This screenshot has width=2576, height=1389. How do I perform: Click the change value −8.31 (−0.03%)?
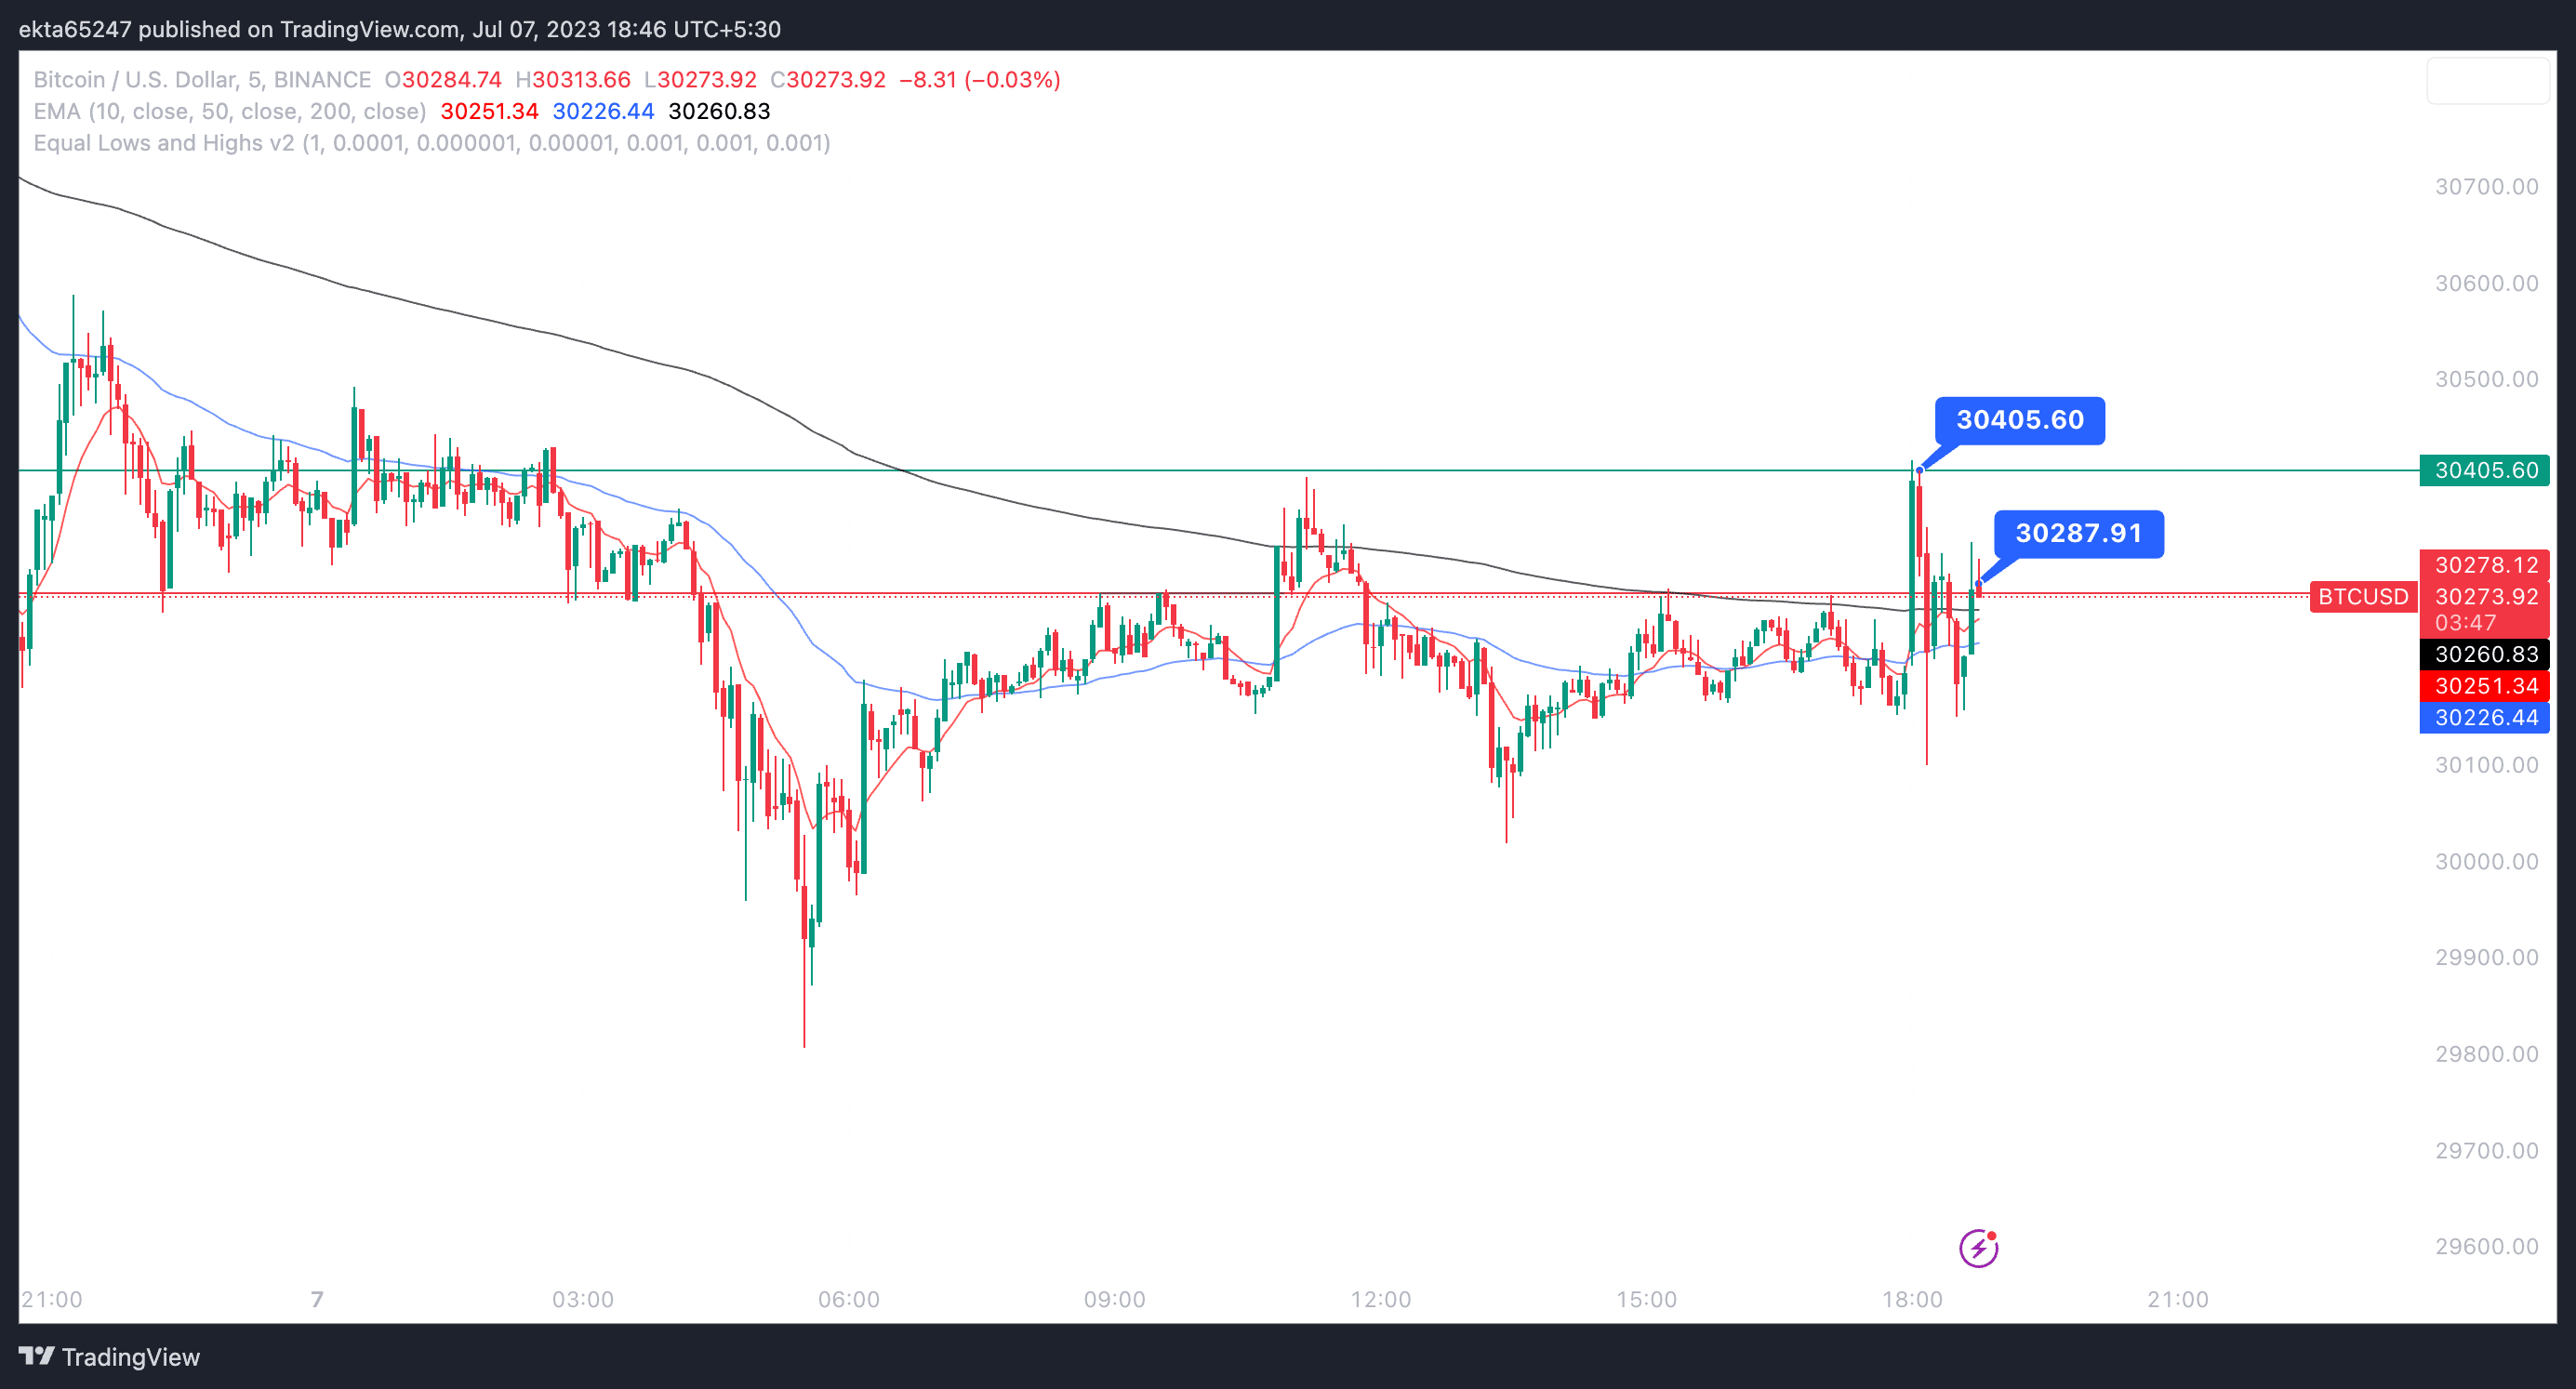980,80
